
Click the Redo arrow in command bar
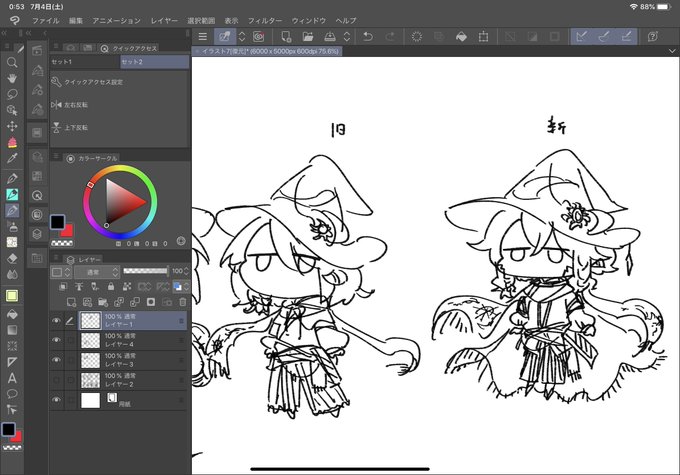coord(390,36)
